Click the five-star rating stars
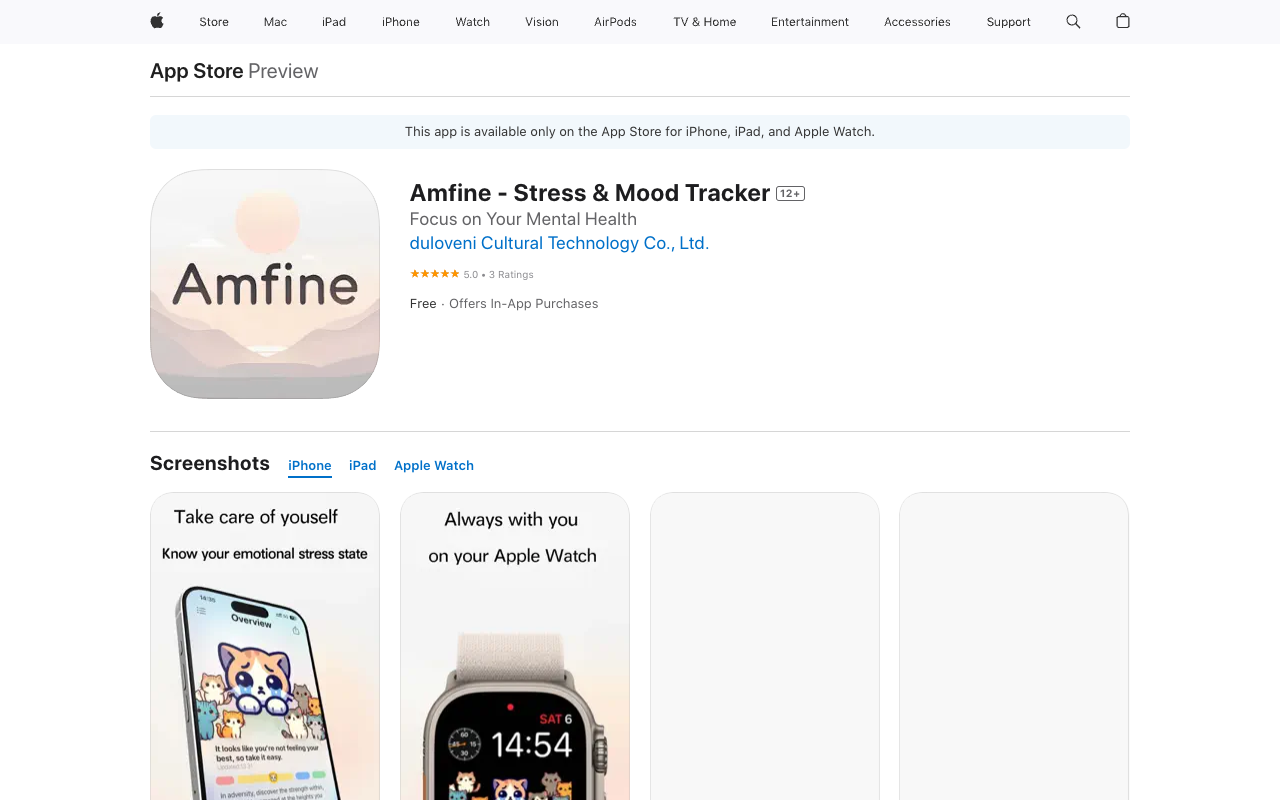This screenshot has width=1280, height=800. click(x=435, y=274)
